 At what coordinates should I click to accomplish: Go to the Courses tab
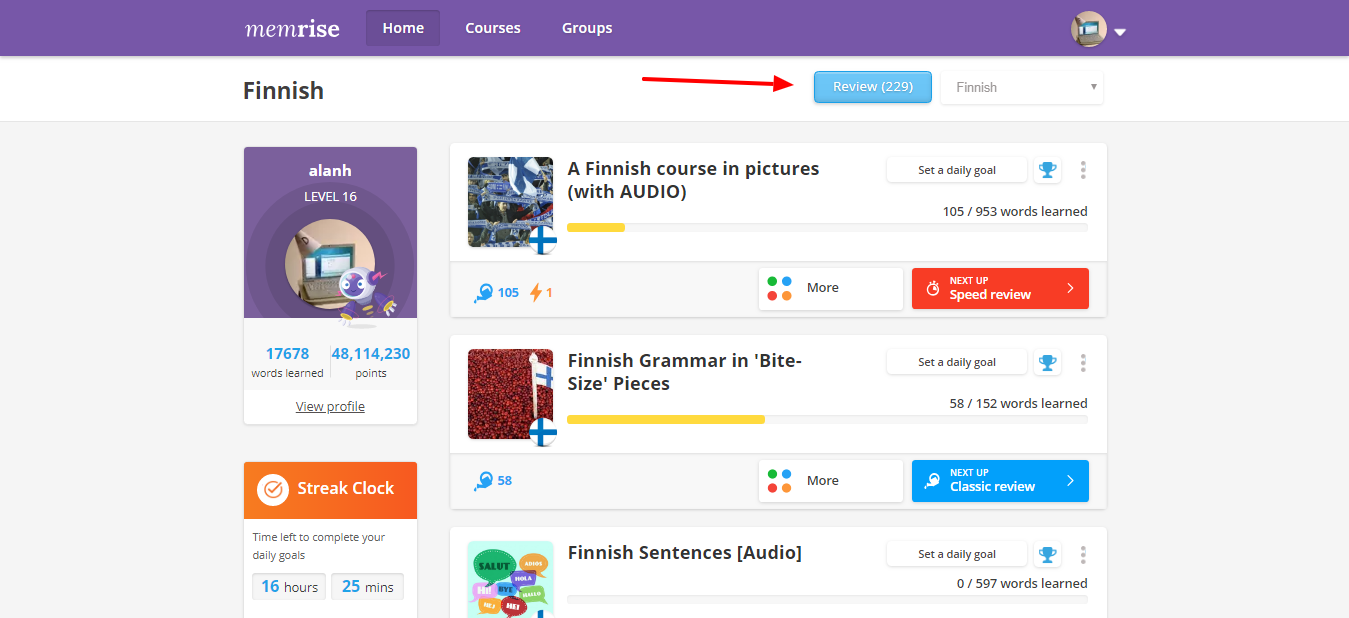tap(493, 28)
